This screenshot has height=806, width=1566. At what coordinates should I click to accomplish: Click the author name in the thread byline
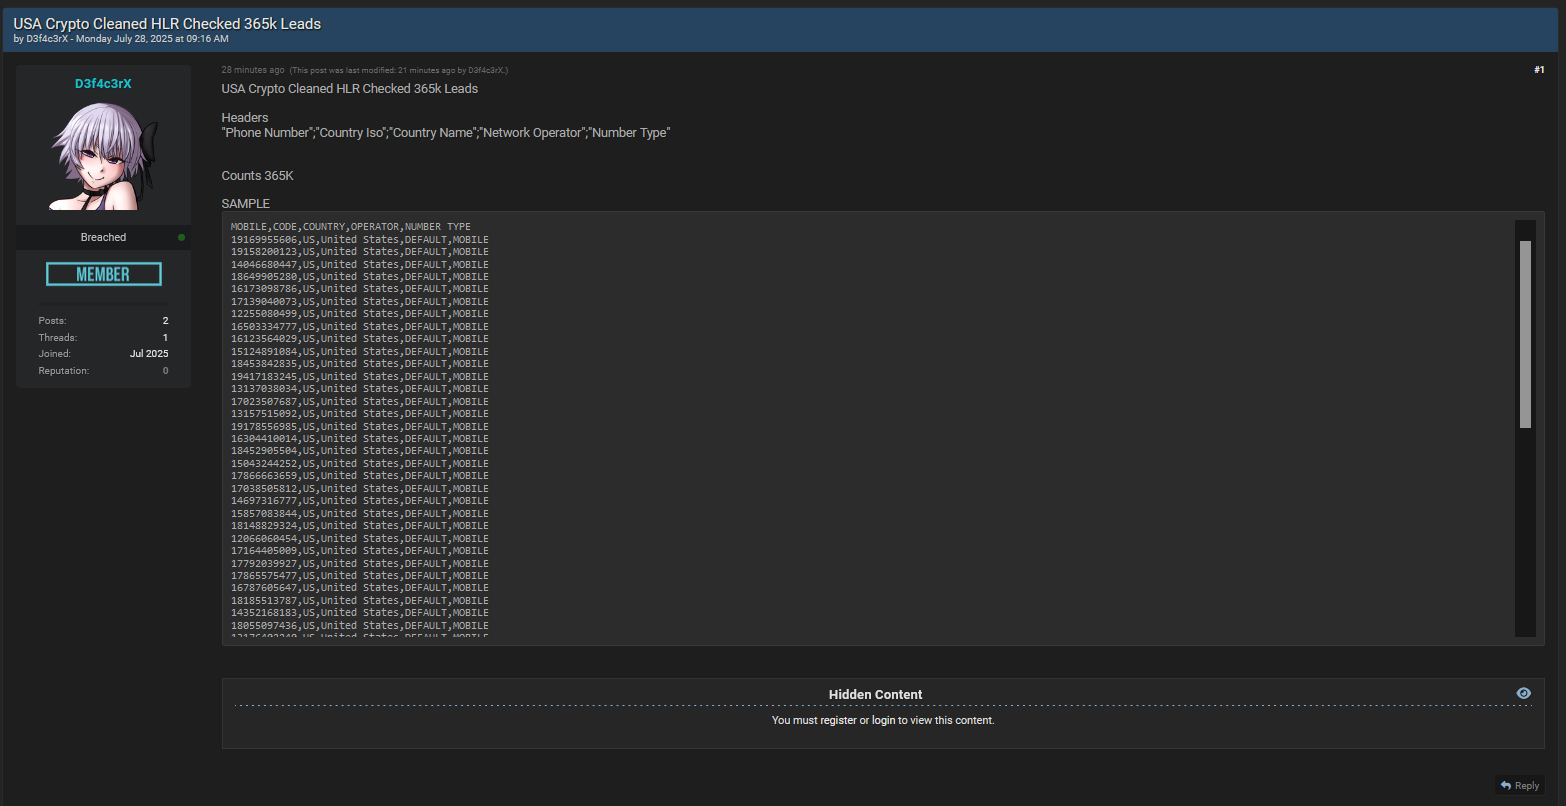tap(48, 39)
